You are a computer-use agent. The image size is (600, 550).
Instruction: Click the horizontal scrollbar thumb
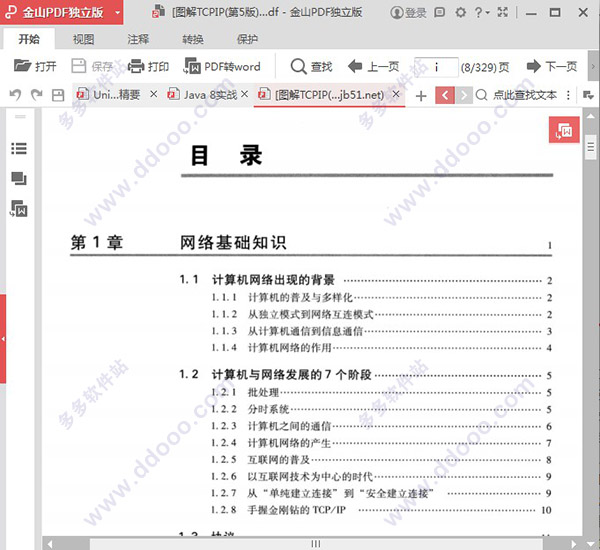316,544
